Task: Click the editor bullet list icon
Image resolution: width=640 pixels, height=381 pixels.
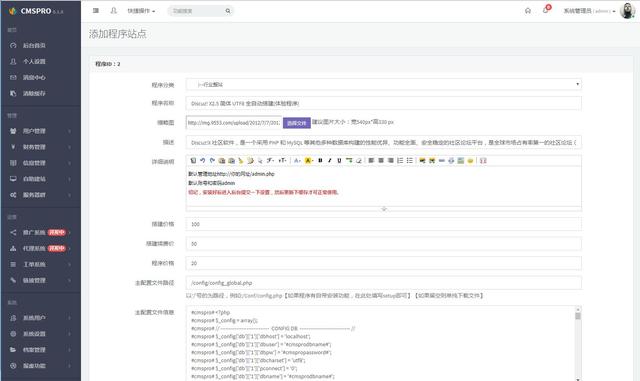Action: (x=410, y=160)
